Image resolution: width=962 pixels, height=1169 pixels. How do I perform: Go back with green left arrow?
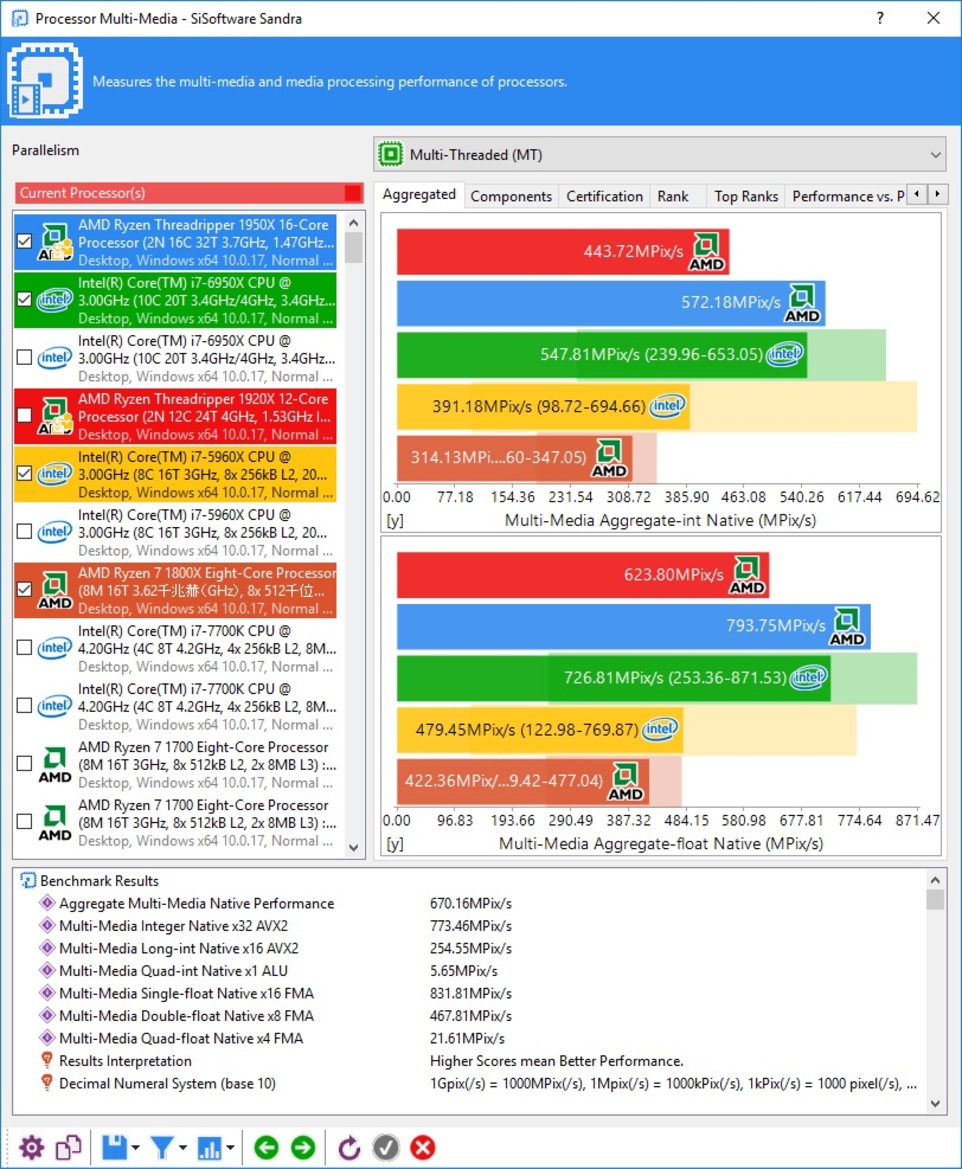266,1147
